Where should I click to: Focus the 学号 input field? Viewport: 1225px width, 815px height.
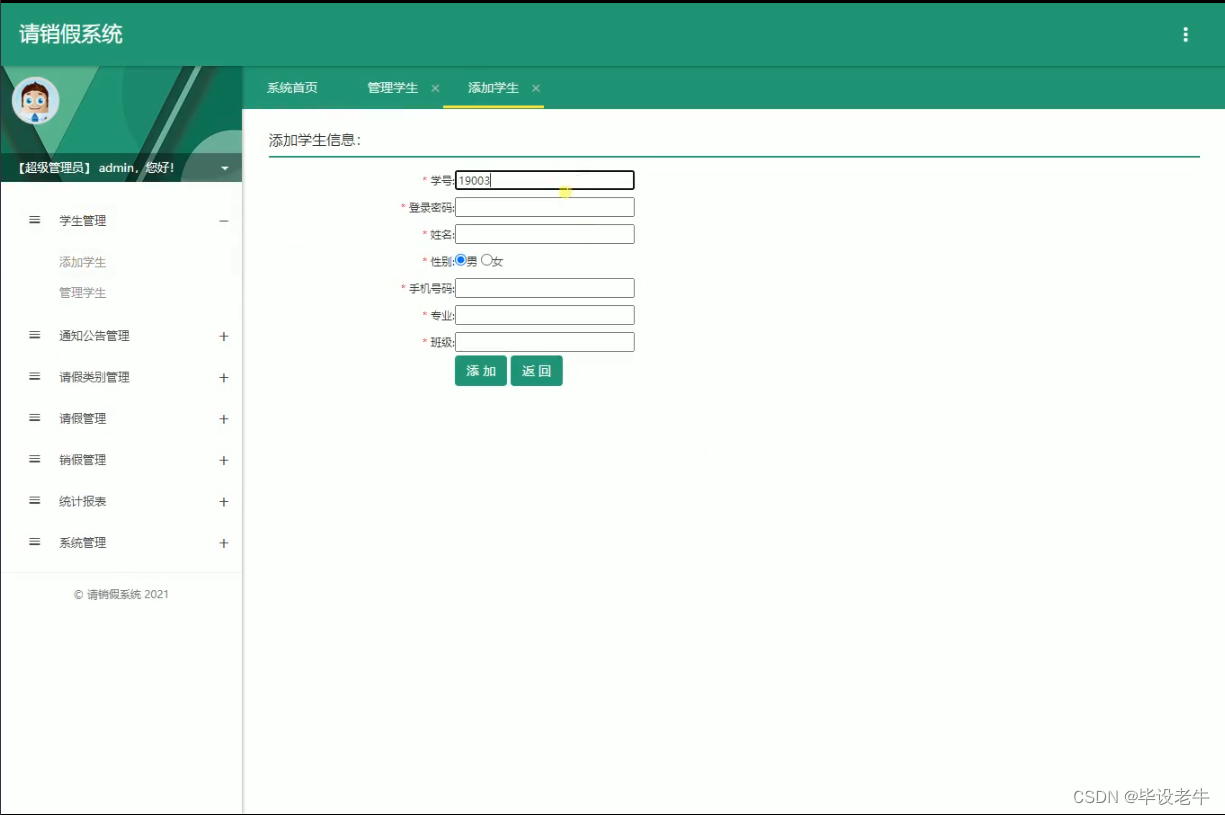coord(545,180)
